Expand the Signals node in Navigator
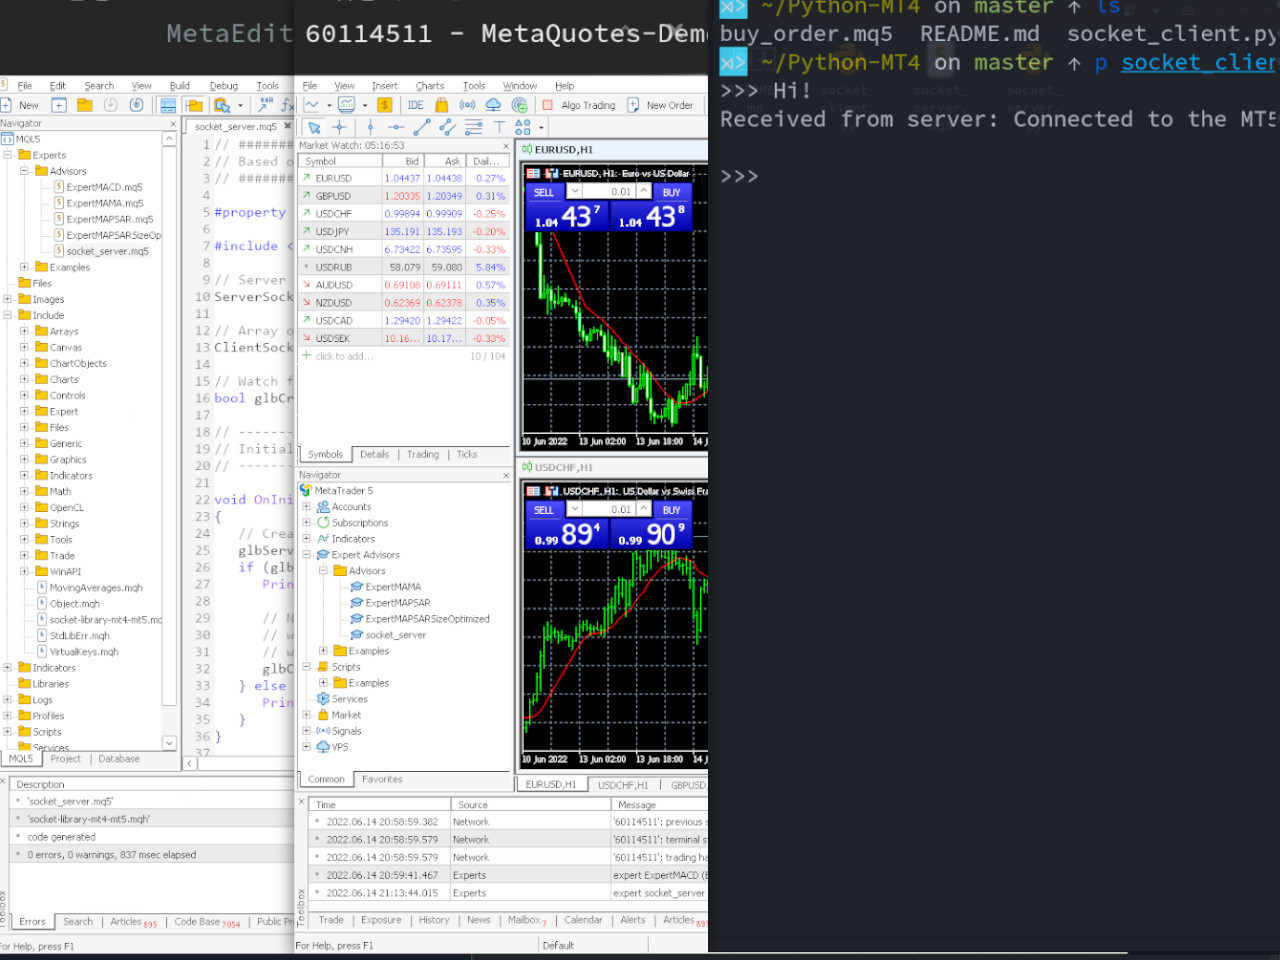The image size is (1280, 960). [307, 731]
